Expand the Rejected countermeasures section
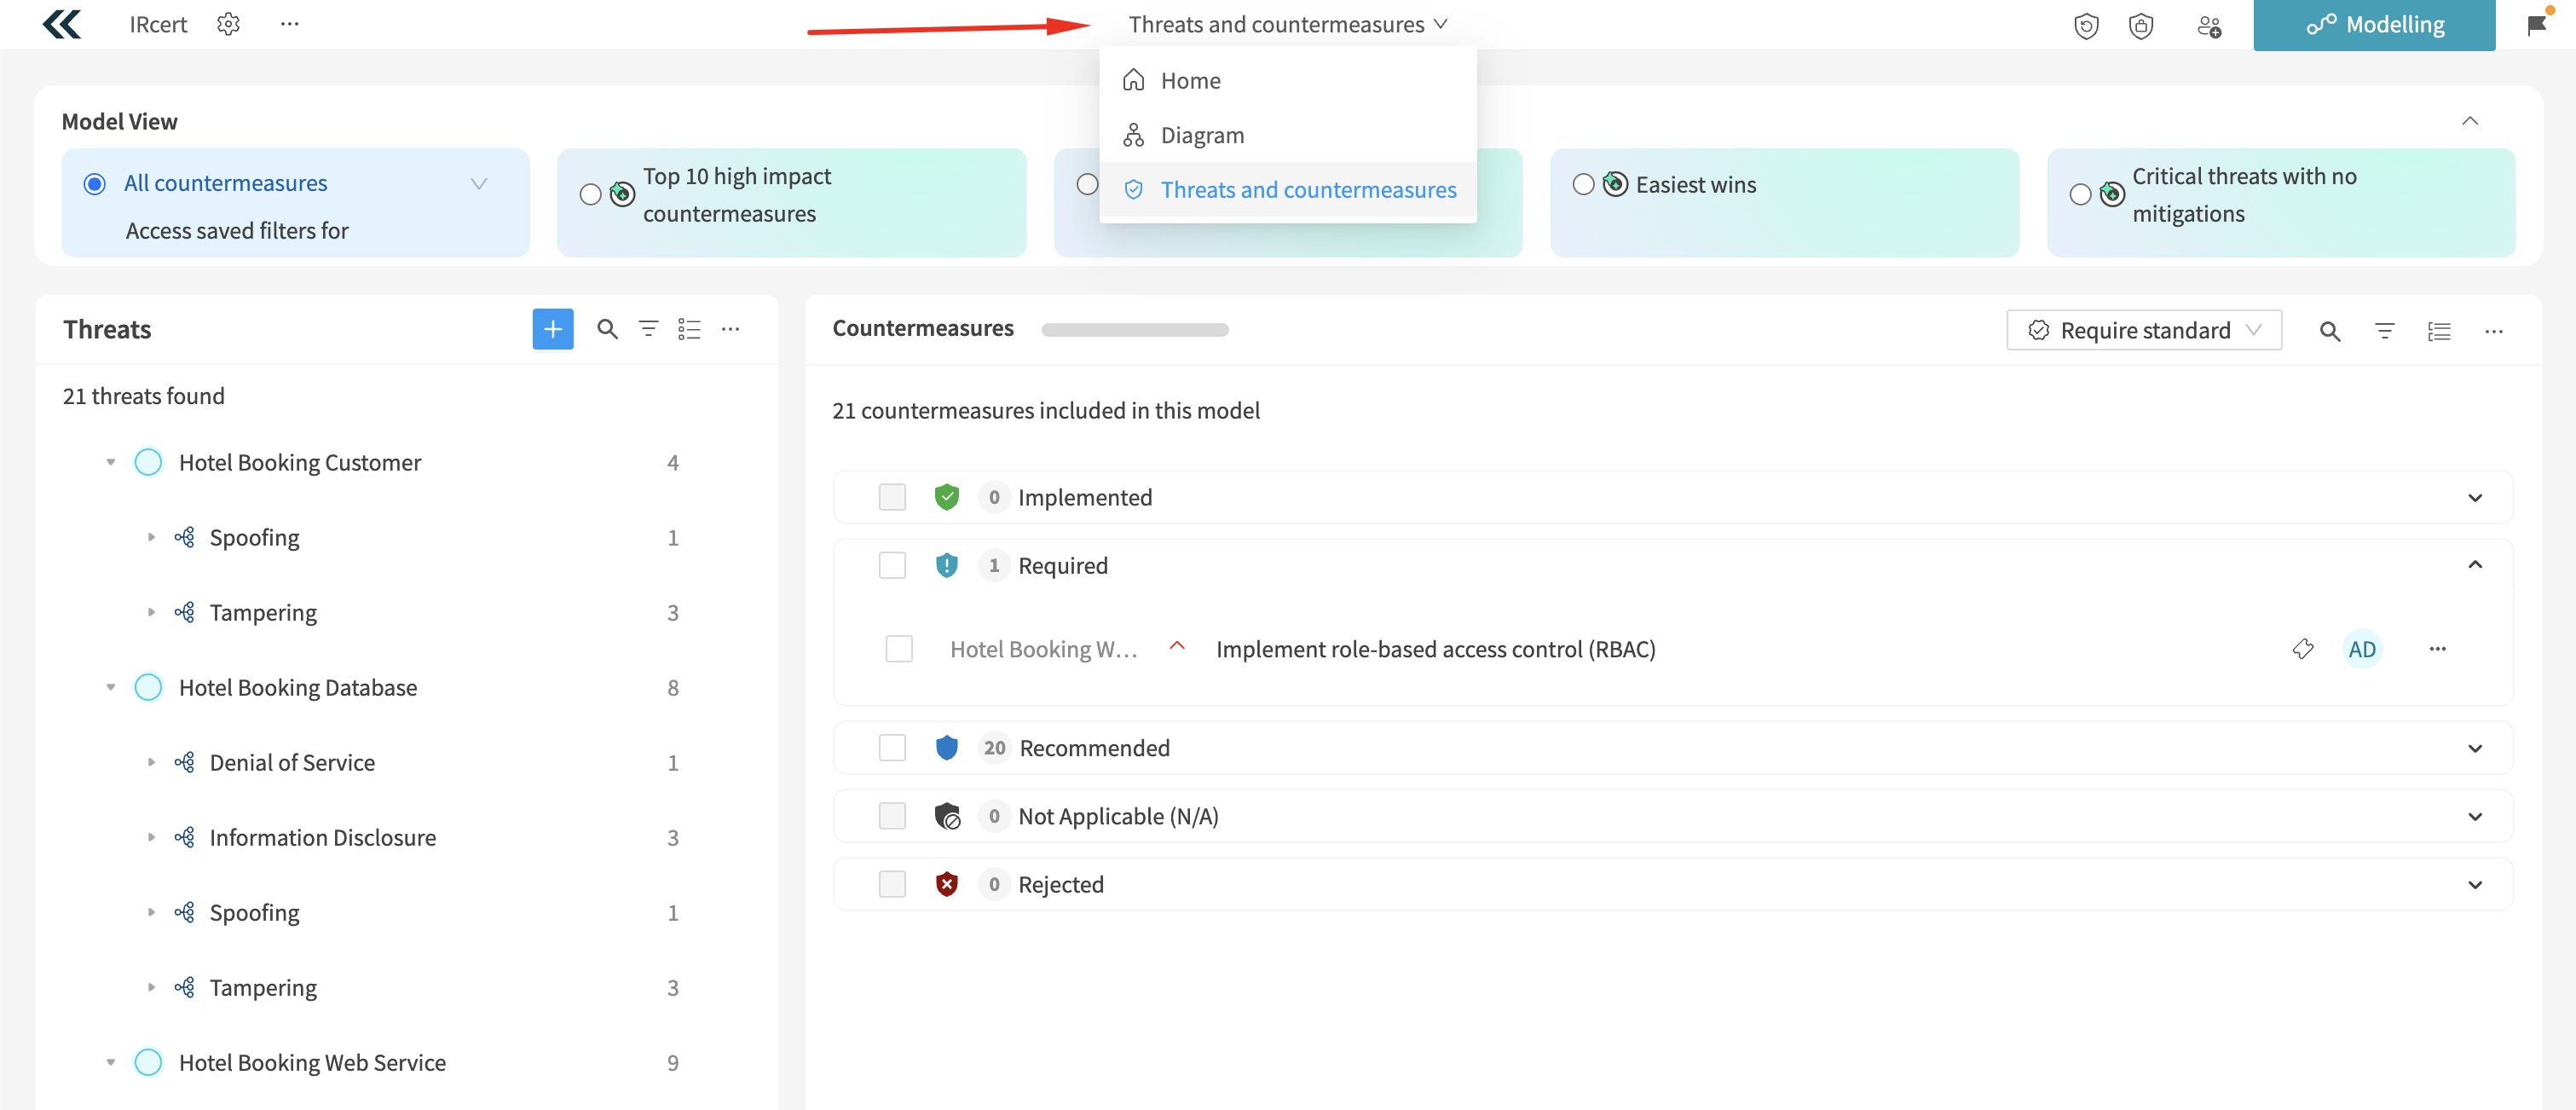The image size is (2576, 1110). (2476, 884)
